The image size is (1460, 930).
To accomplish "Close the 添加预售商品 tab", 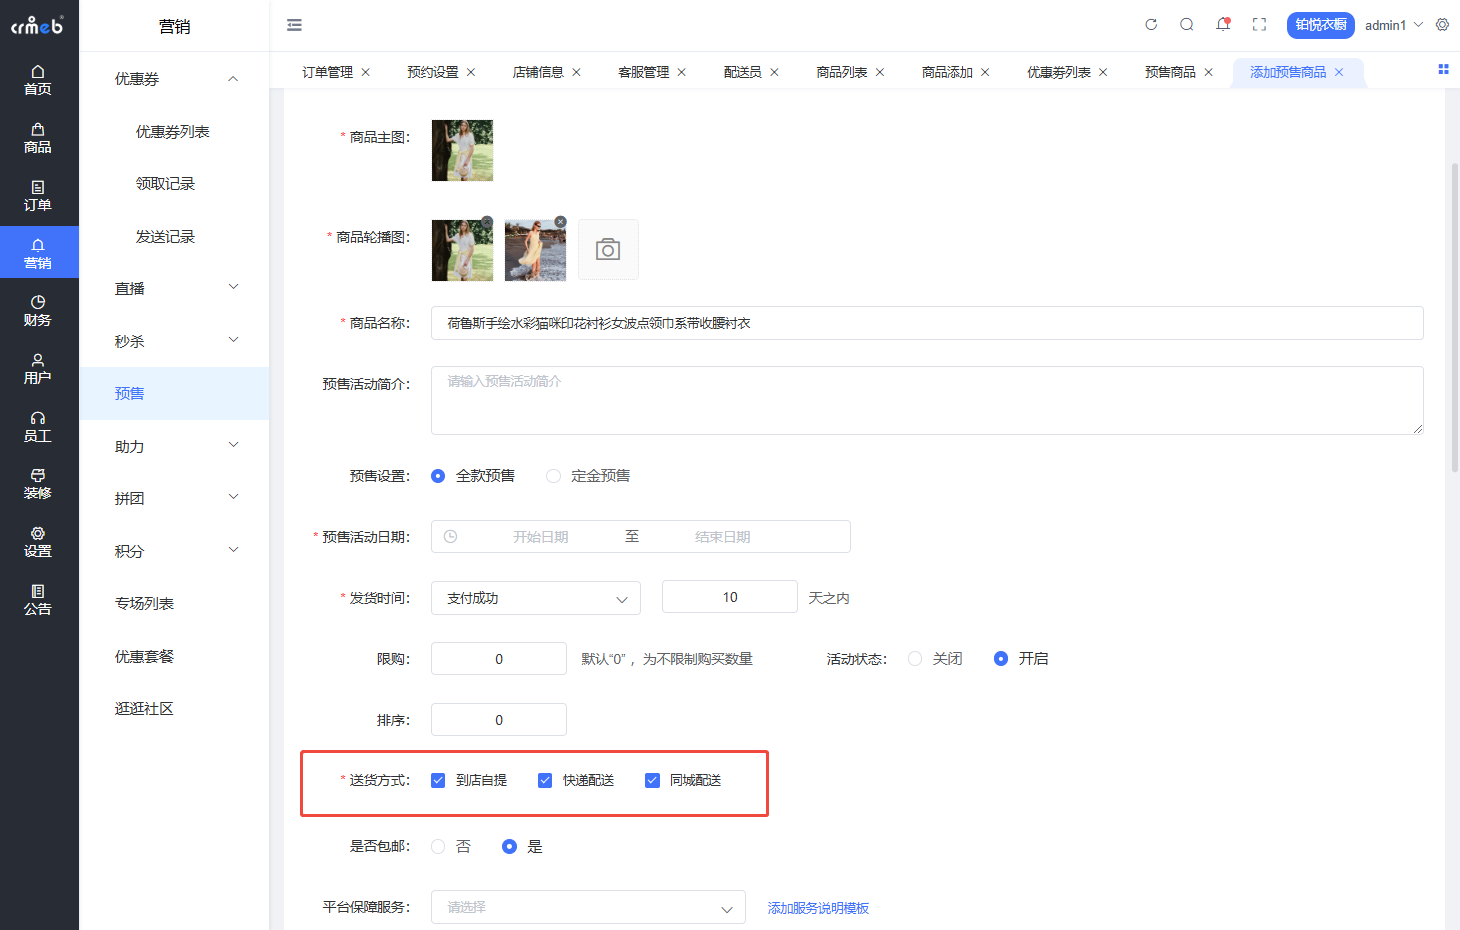I will pyautogui.click(x=1339, y=72).
